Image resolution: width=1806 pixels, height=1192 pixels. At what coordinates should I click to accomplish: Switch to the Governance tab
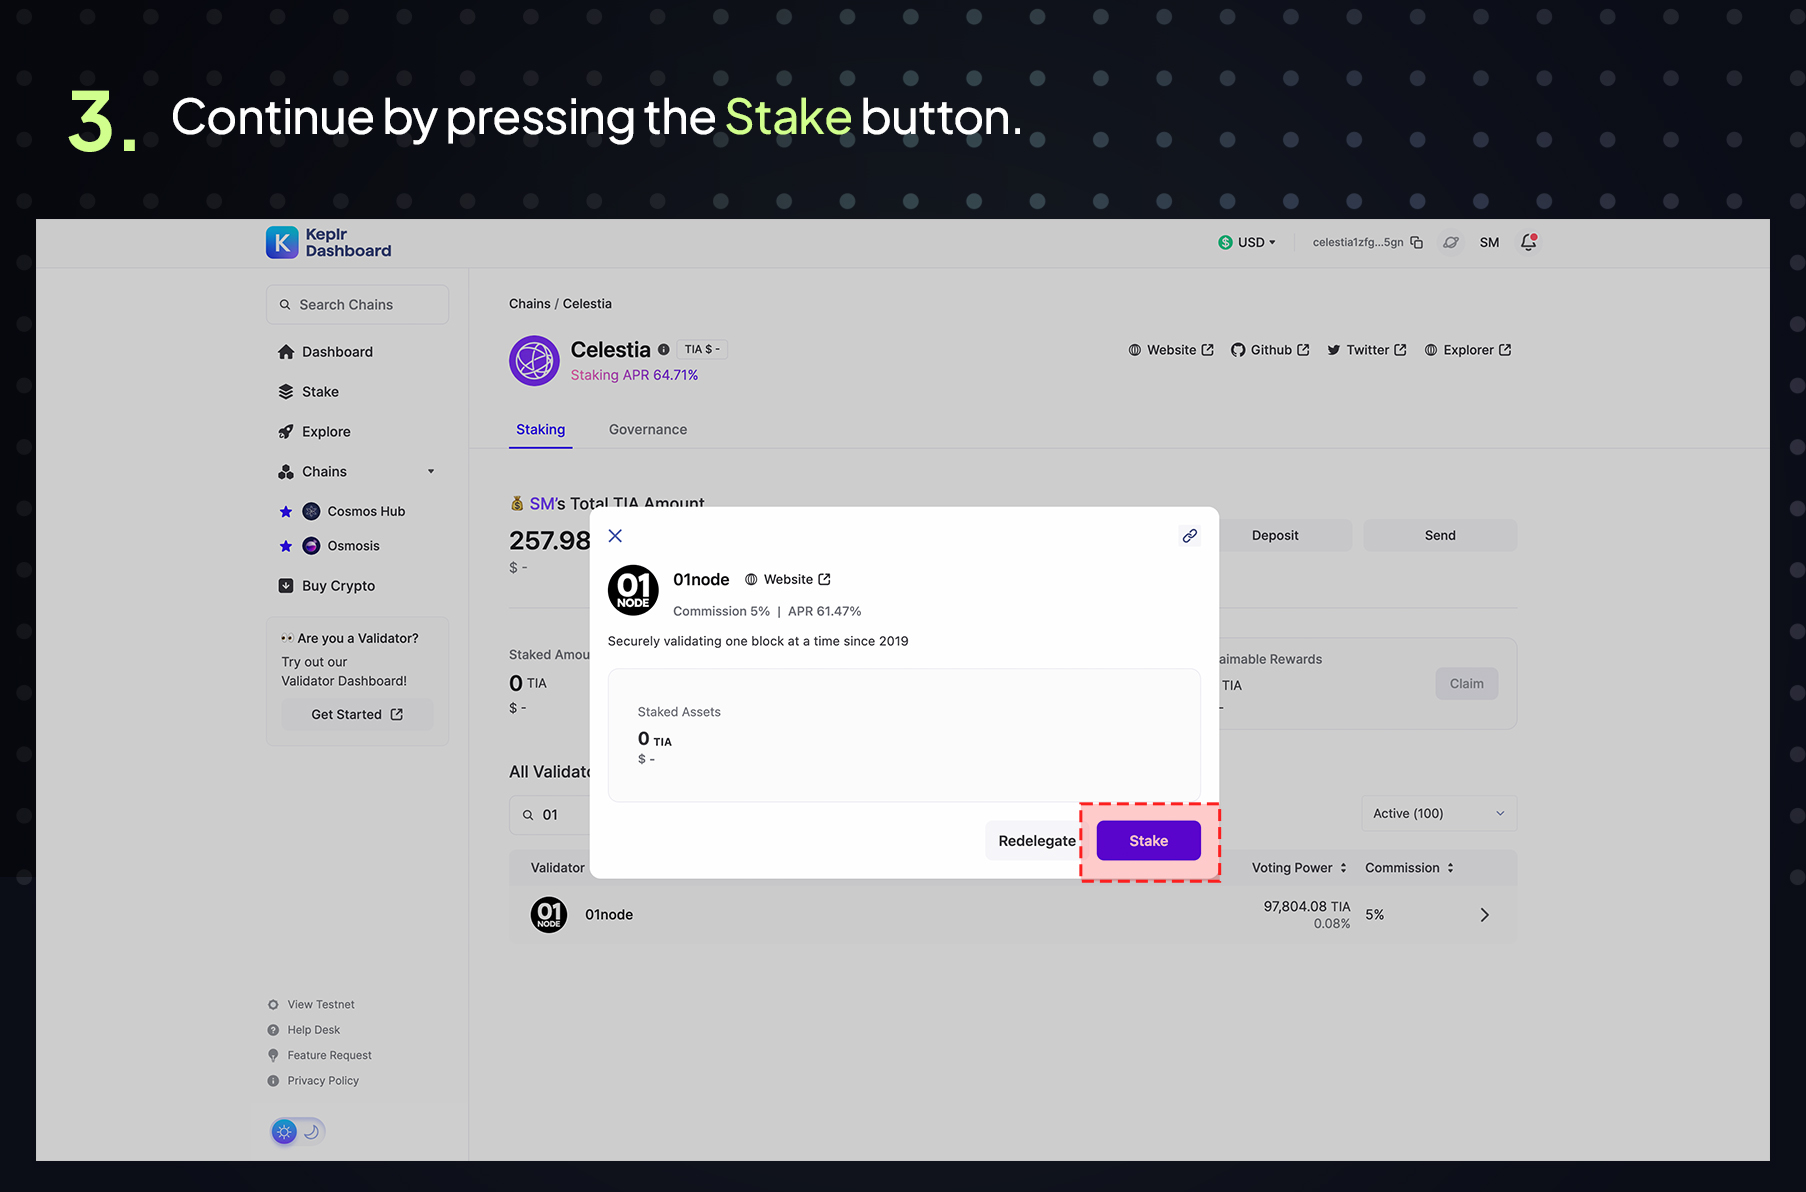tap(647, 430)
